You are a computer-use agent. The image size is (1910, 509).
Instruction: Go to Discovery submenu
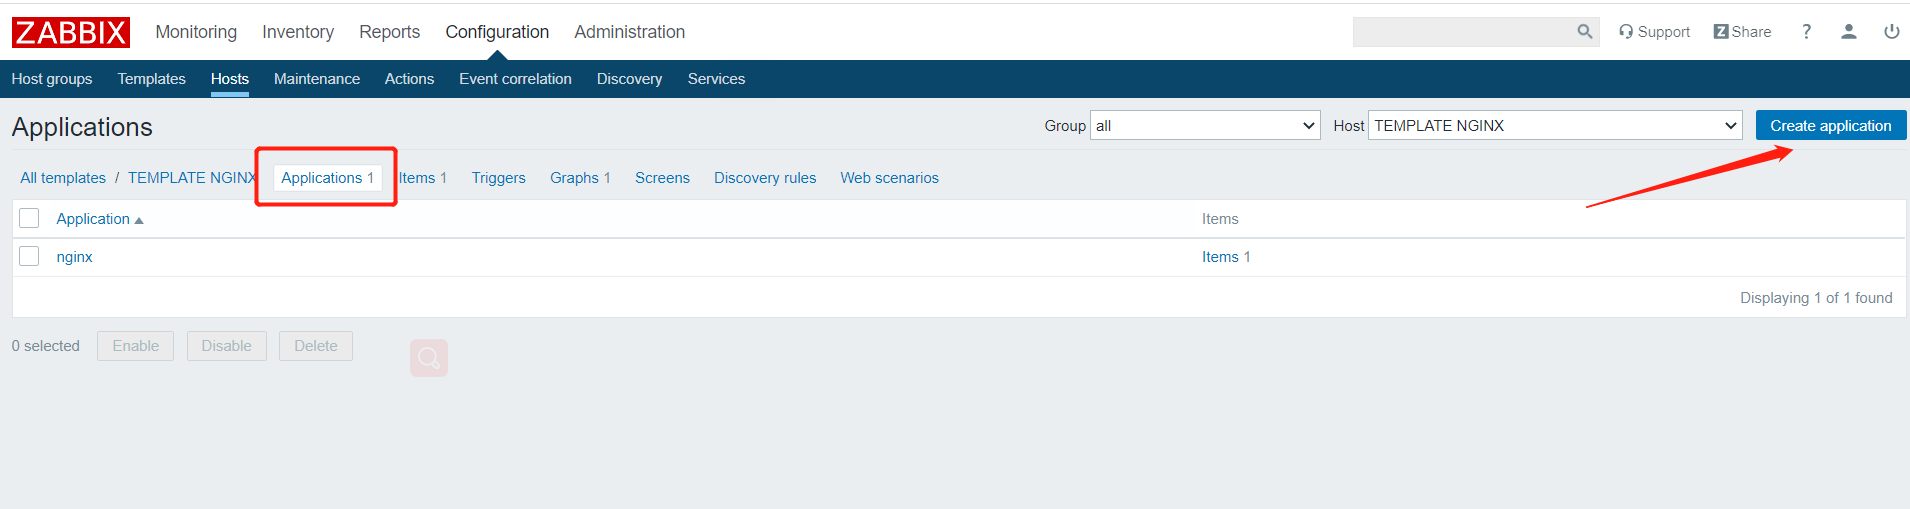(x=629, y=79)
